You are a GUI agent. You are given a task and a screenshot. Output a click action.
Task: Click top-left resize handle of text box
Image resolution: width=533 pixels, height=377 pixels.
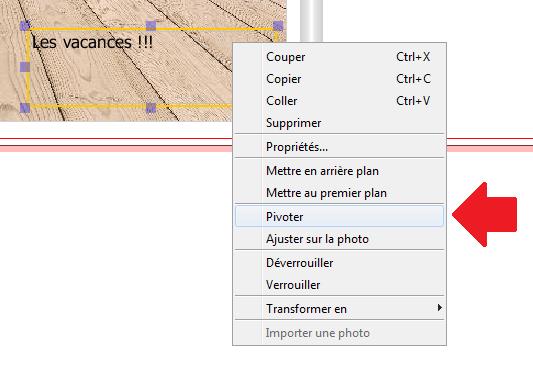[25, 25]
